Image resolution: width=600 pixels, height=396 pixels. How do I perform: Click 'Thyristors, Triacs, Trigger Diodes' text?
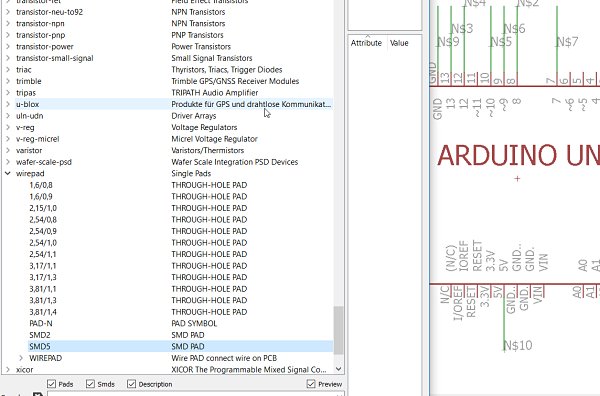pyautogui.click(x=227, y=70)
